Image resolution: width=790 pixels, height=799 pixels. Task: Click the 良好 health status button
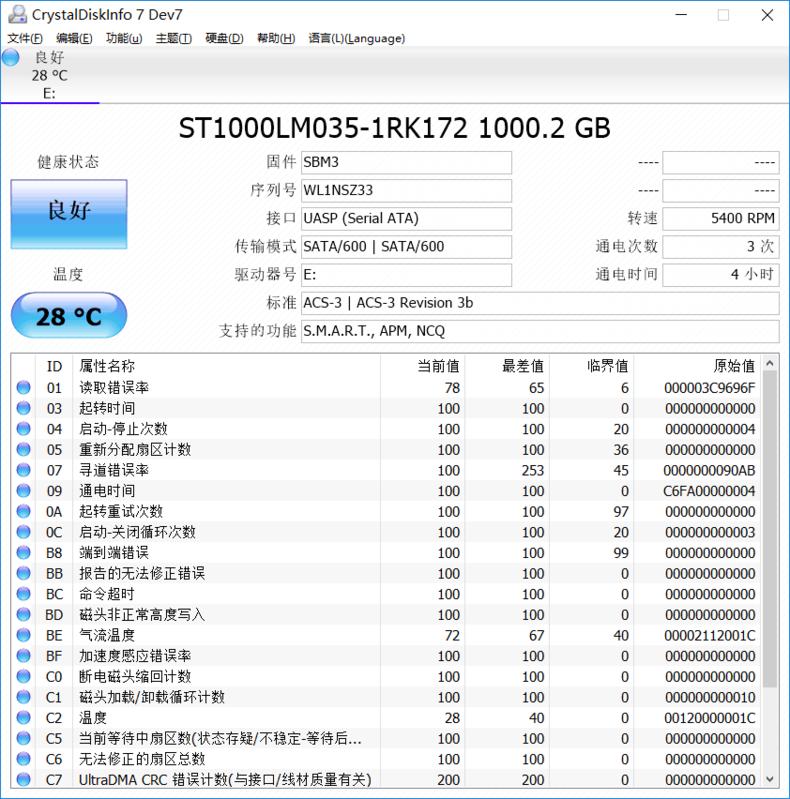pos(69,214)
